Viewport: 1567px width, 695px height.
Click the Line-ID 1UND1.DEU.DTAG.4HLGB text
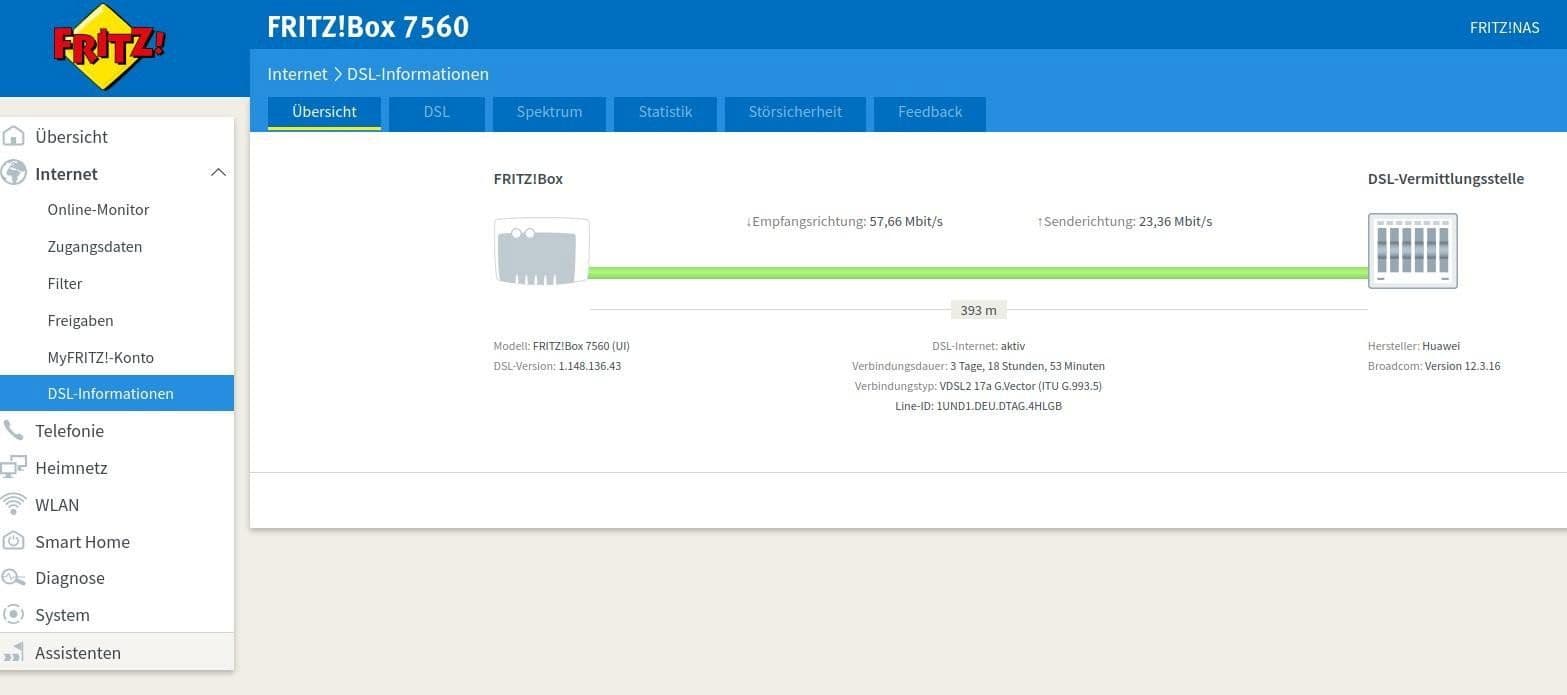click(x=978, y=406)
